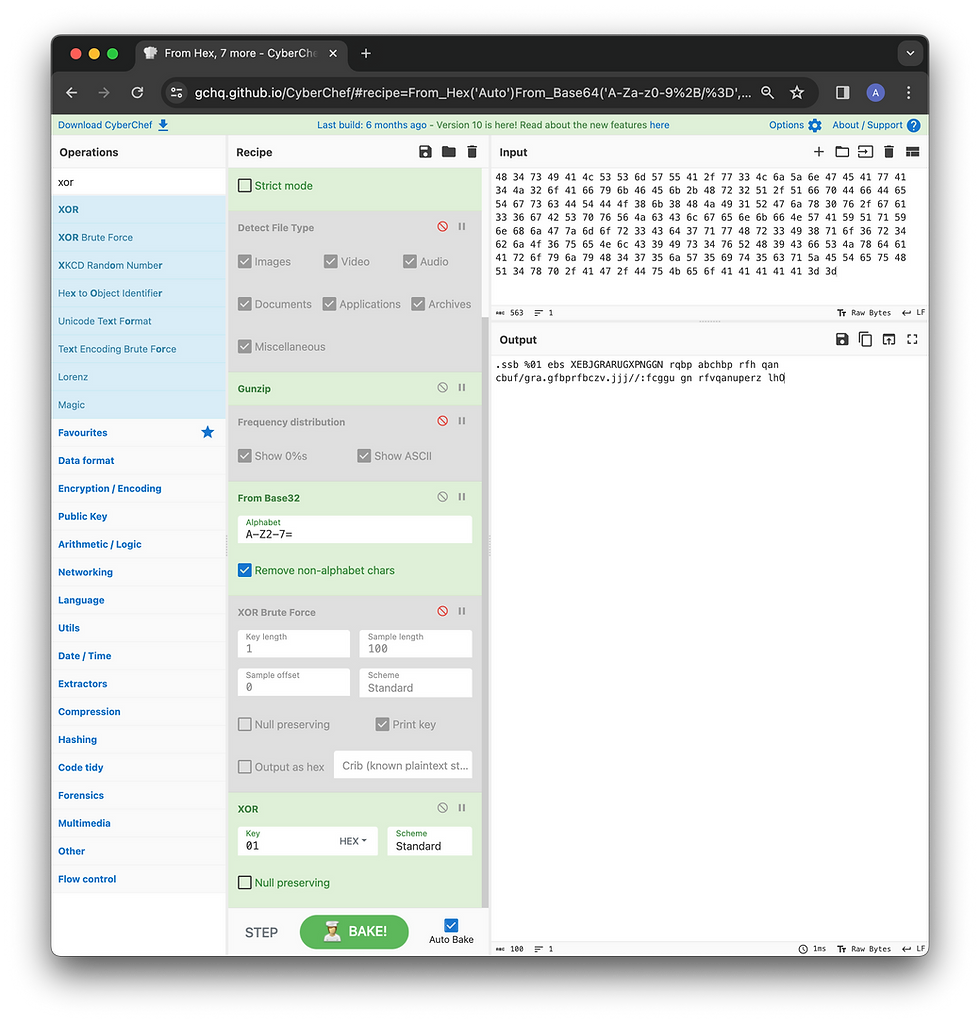This screenshot has width=980, height=1024.
Task: Uncheck the Audio file type checkbox
Action: pyautogui.click(x=410, y=261)
